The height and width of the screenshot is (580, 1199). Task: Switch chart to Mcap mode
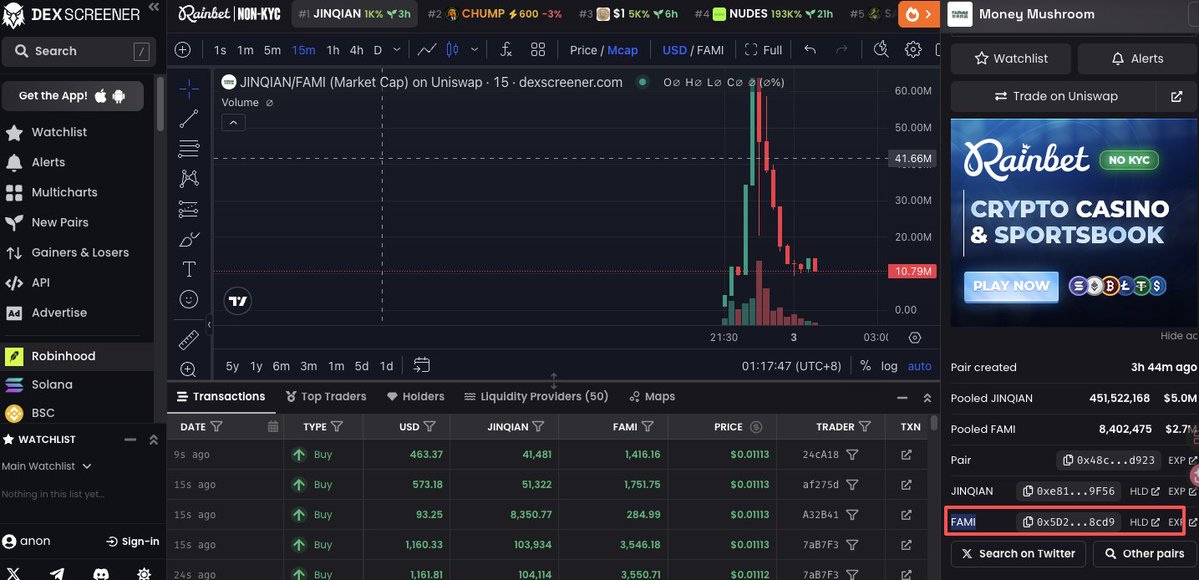622,50
